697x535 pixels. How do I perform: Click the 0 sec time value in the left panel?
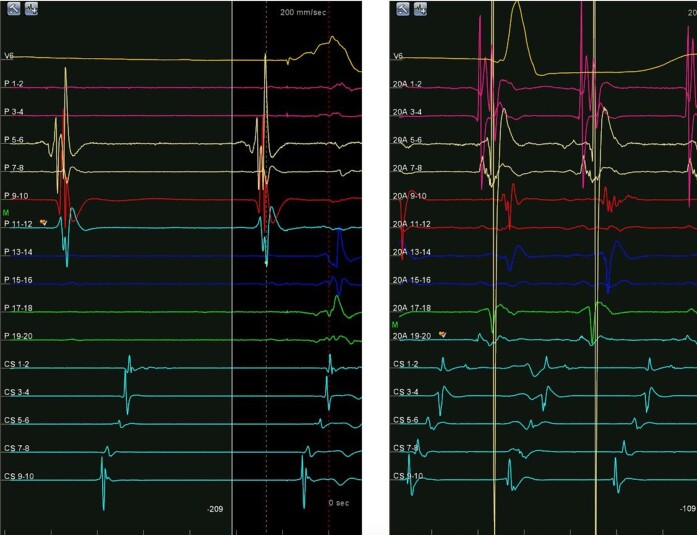point(339,503)
